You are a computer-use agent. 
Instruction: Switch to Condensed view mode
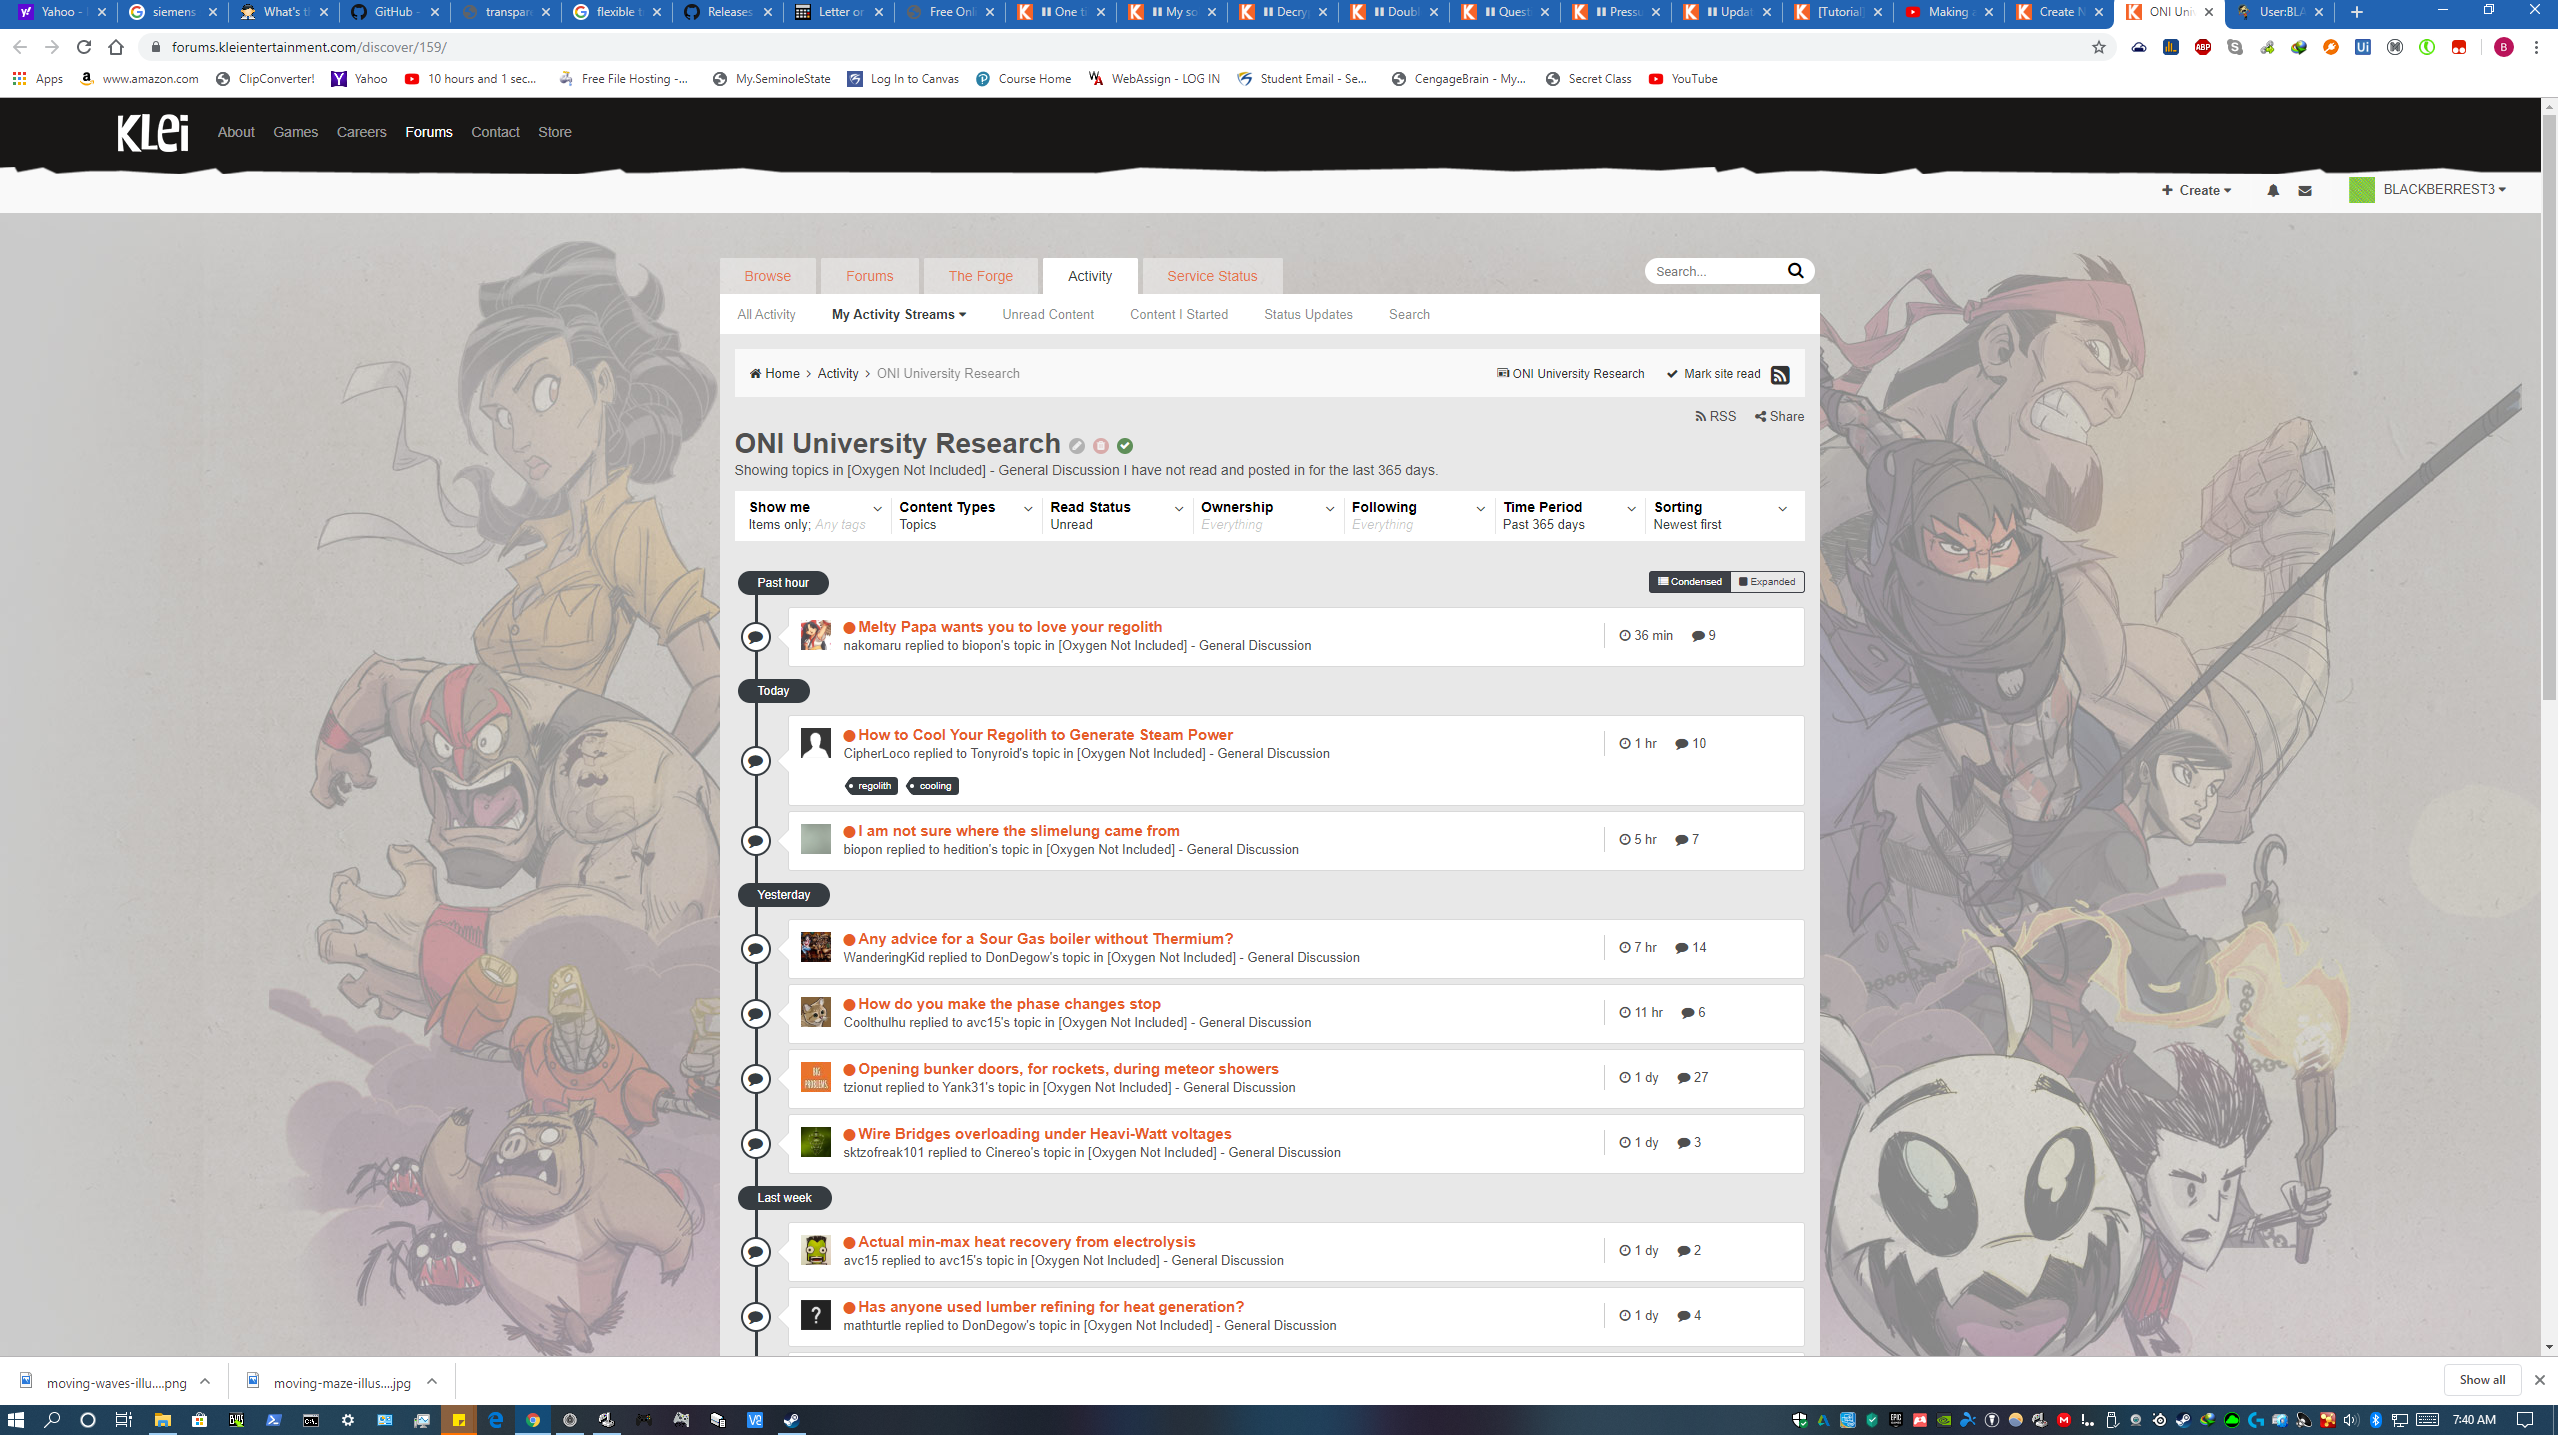(x=1689, y=581)
